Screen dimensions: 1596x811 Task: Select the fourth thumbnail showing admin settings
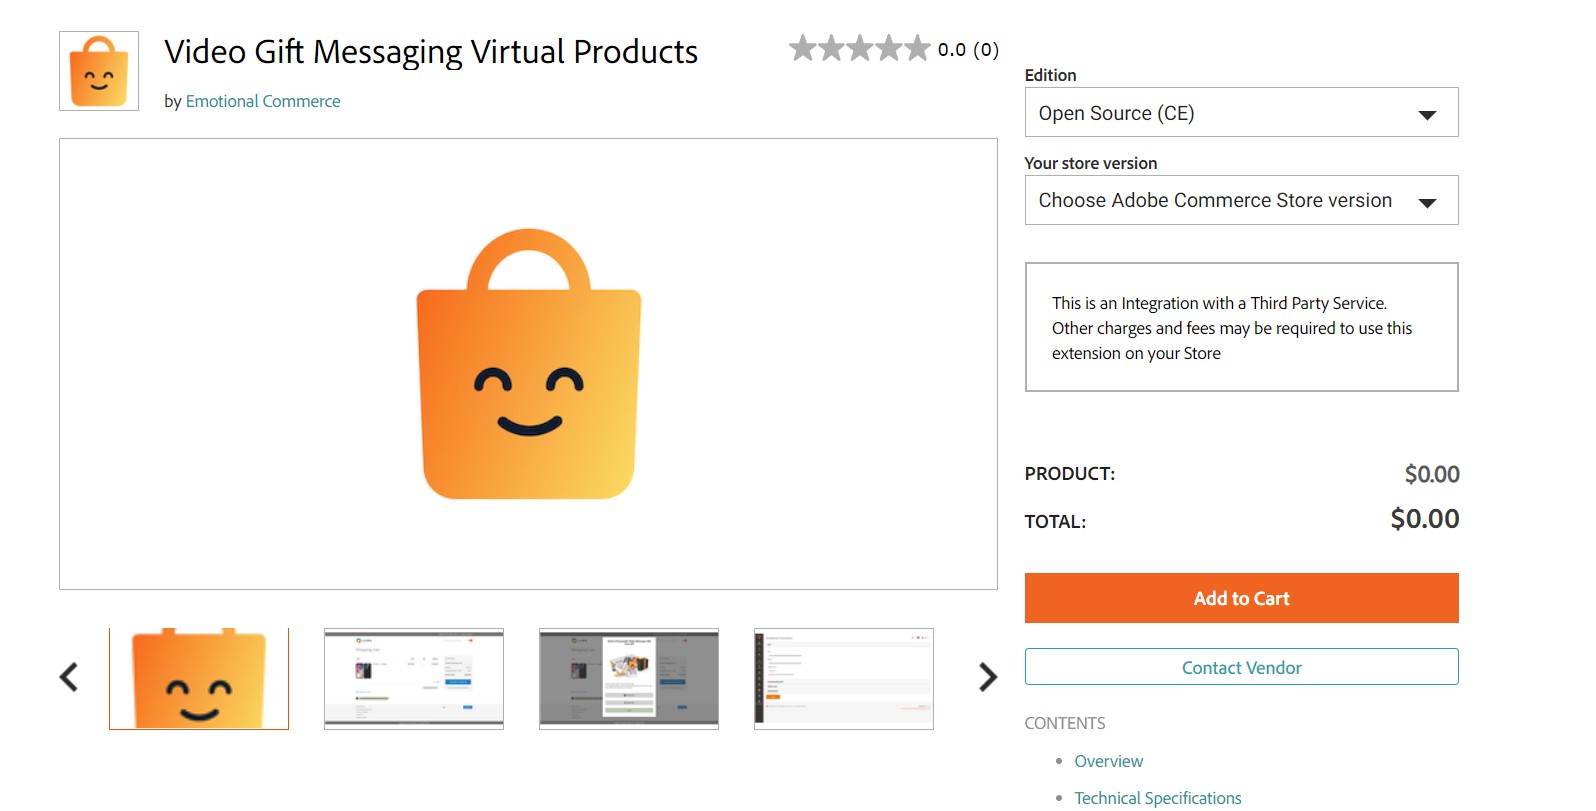click(x=844, y=678)
